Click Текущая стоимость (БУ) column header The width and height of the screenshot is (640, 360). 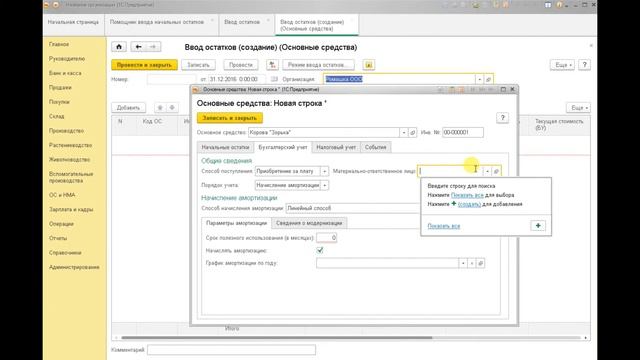(x=559, y=124)
